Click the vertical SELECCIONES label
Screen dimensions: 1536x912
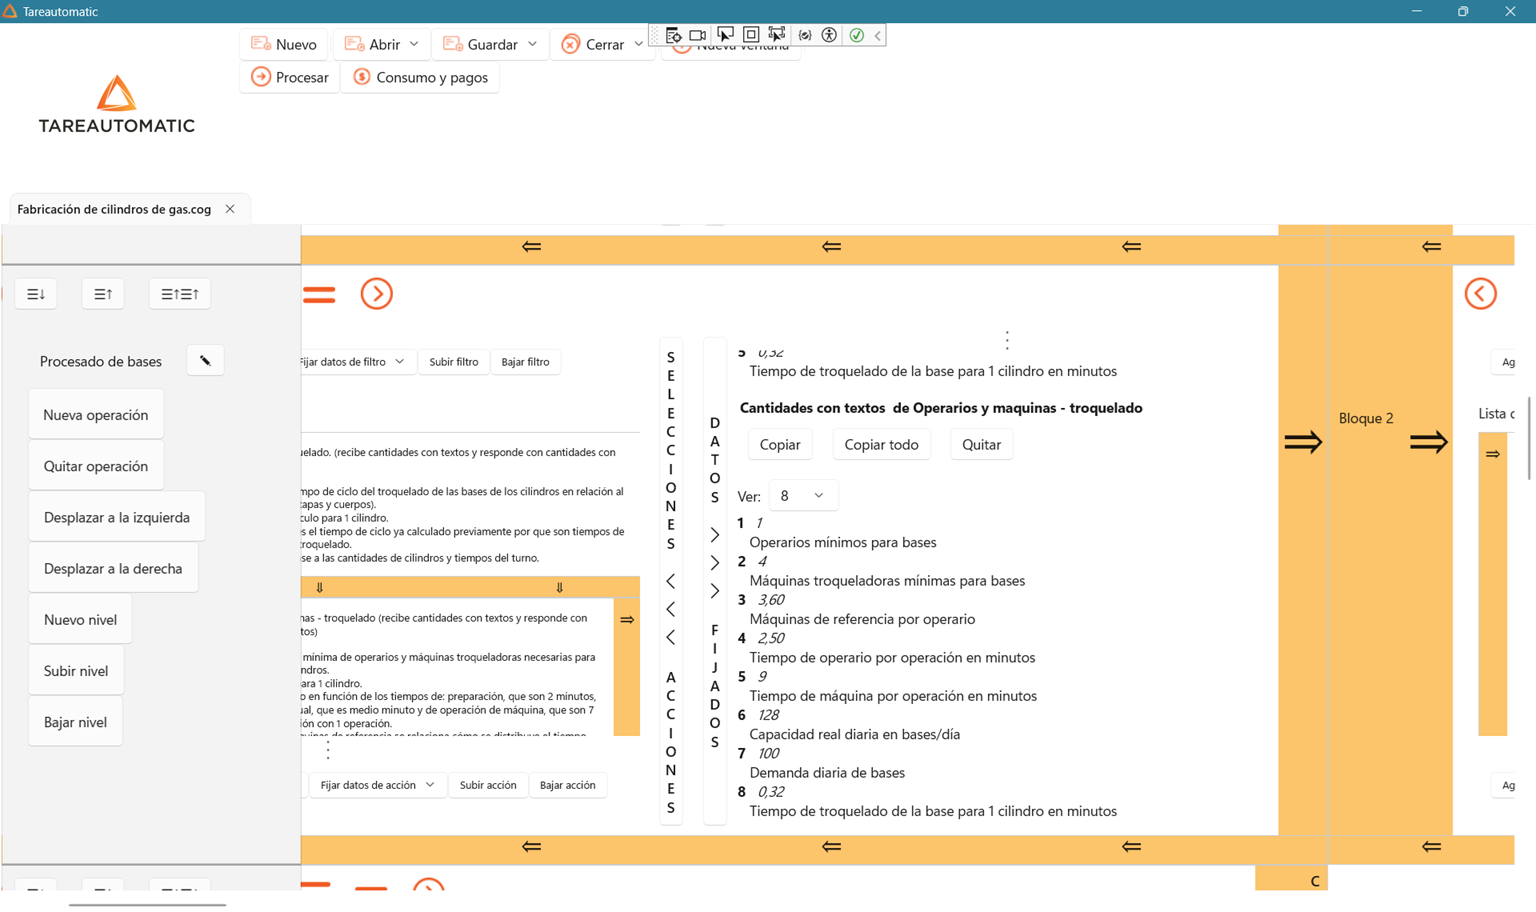(671, 450)
